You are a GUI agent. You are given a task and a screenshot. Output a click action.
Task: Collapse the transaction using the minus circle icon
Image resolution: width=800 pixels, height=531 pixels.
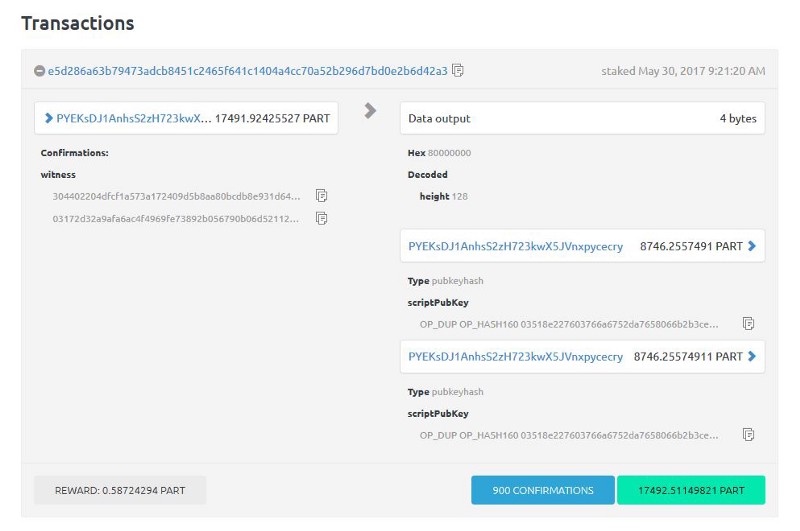click(x=40, y=71)
